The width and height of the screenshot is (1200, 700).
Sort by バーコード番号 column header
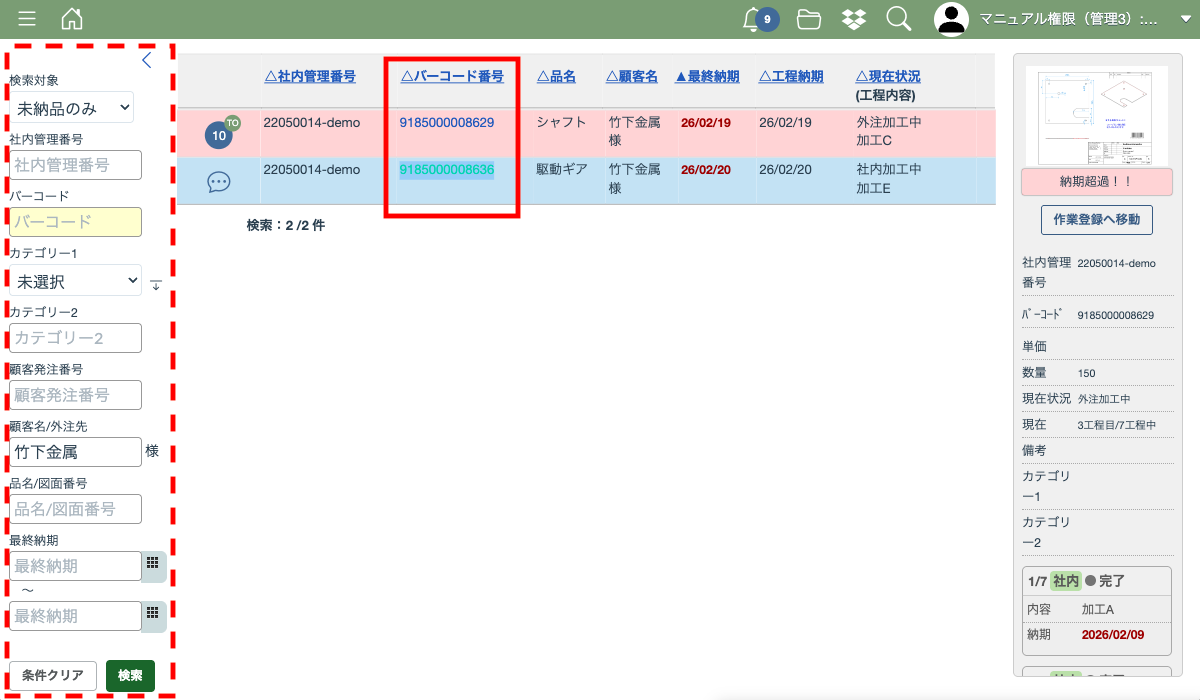click(x=452, y=76)
